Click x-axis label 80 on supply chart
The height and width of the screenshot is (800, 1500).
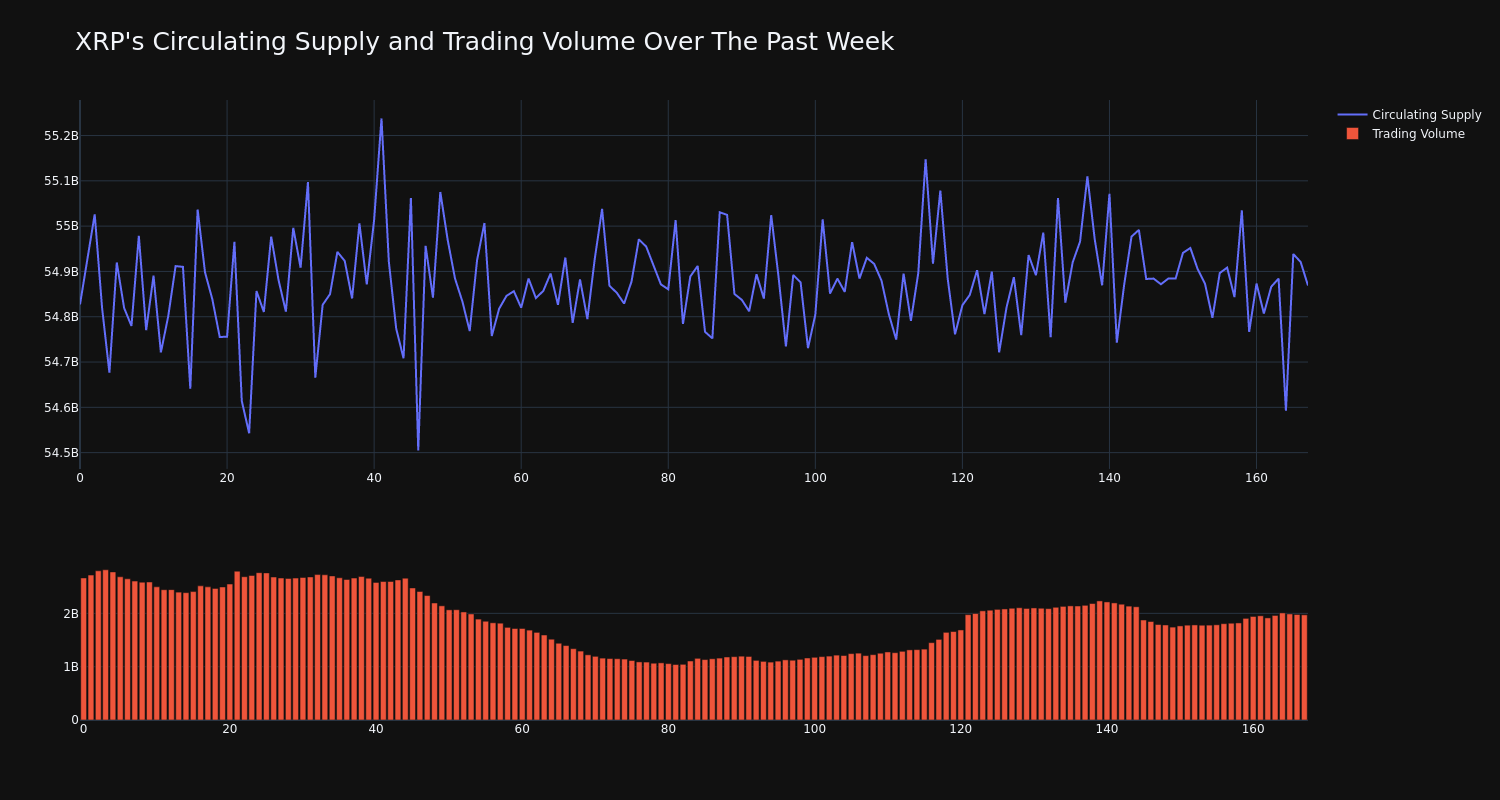coord(668,478)
